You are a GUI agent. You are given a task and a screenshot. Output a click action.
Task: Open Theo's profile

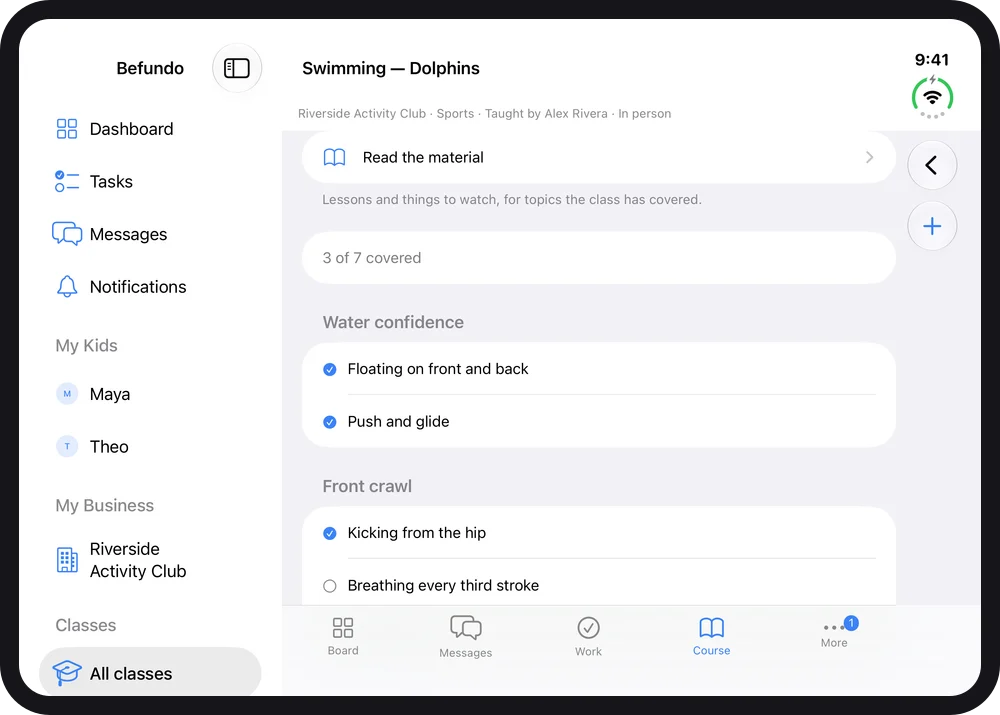pyautogui.click(x=108, y=446)
